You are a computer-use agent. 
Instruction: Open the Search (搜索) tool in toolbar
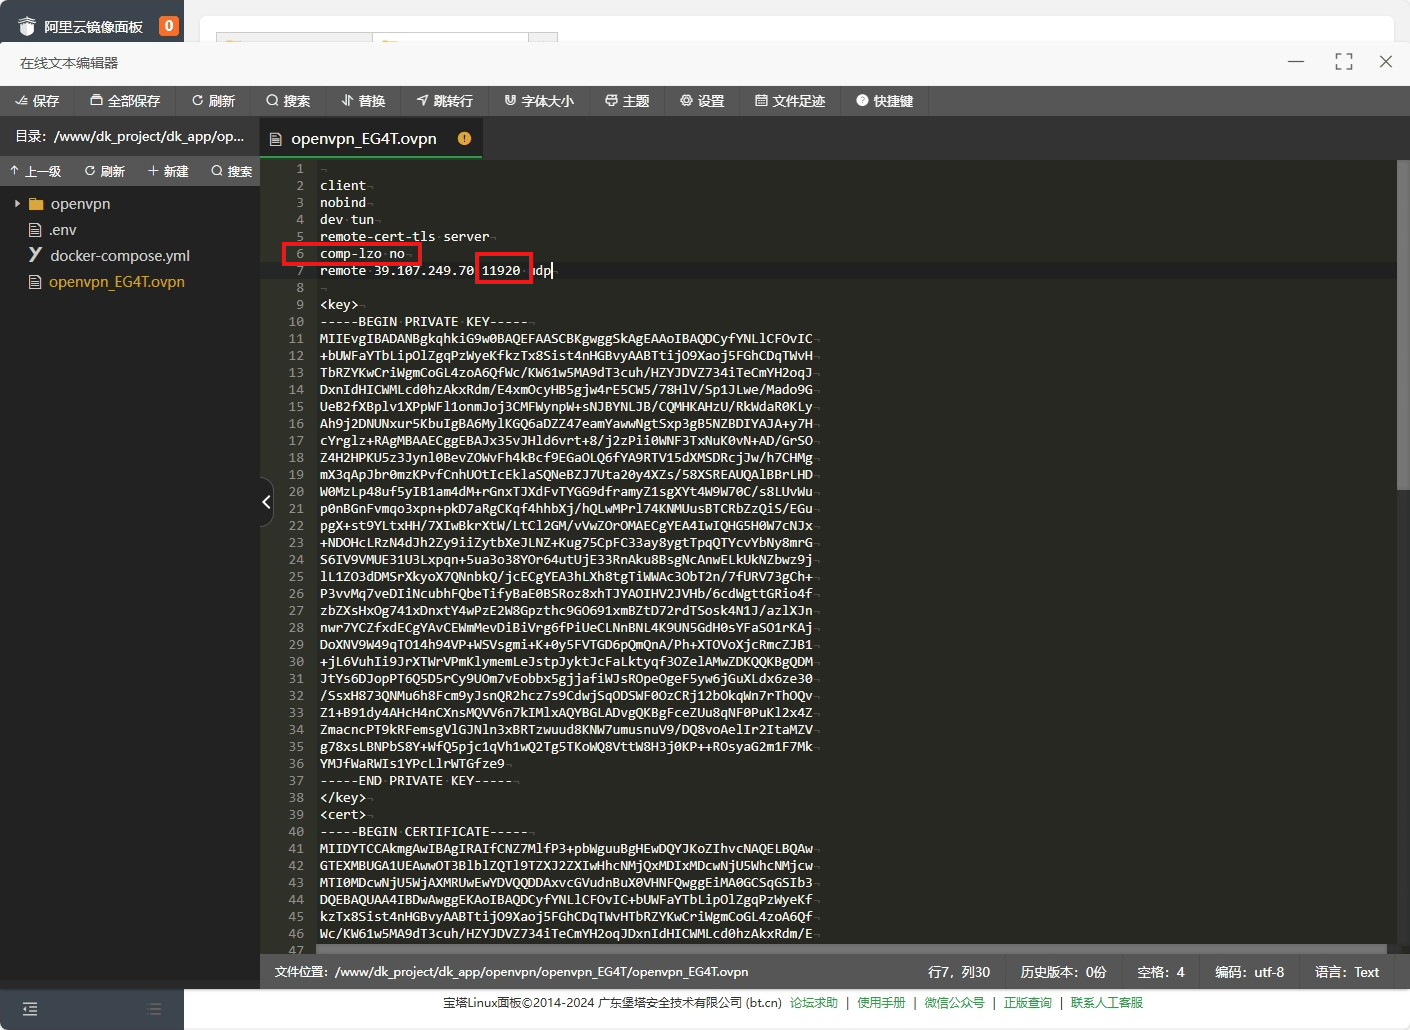coord(288,101)
